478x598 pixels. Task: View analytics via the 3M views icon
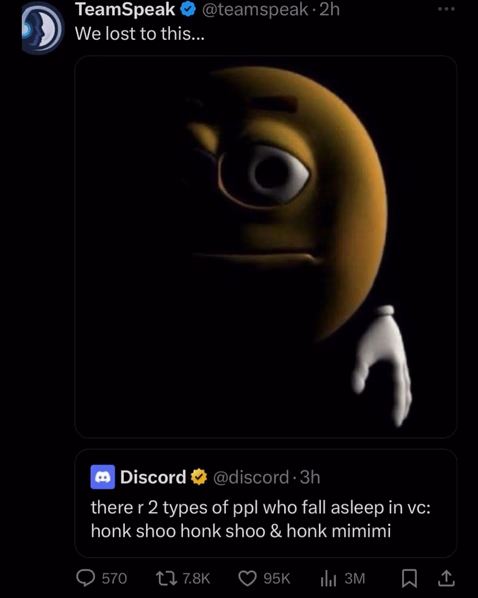(x=328, y=579)
